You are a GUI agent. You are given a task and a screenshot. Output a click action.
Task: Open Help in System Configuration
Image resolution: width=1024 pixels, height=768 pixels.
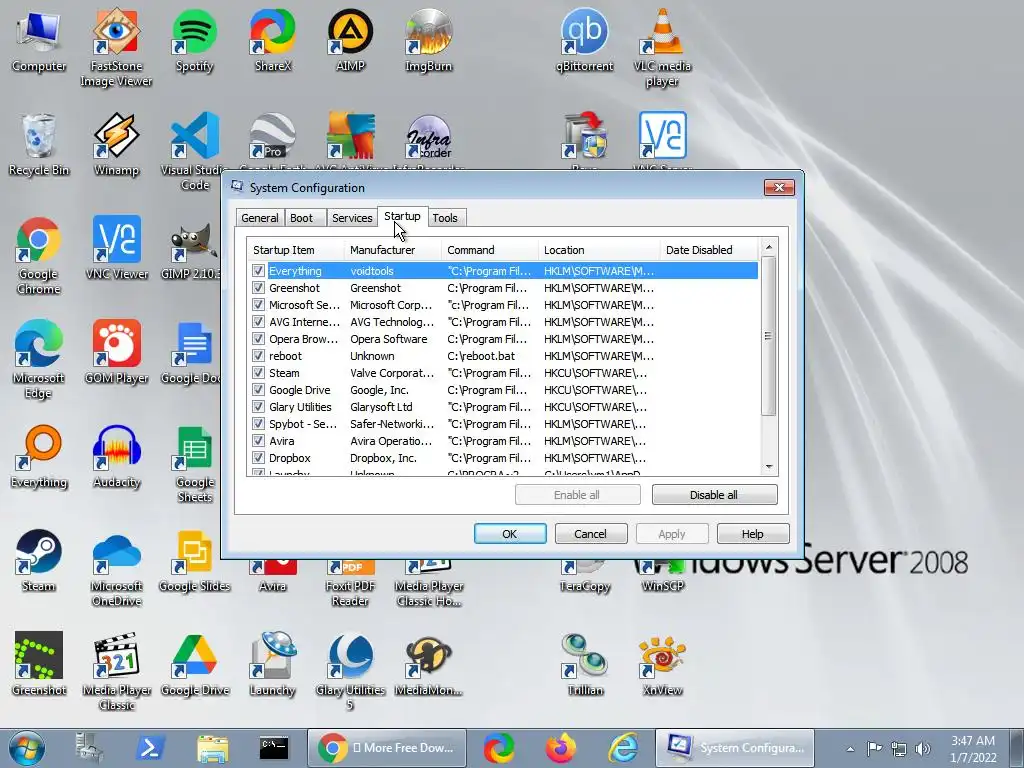[753, 534]
